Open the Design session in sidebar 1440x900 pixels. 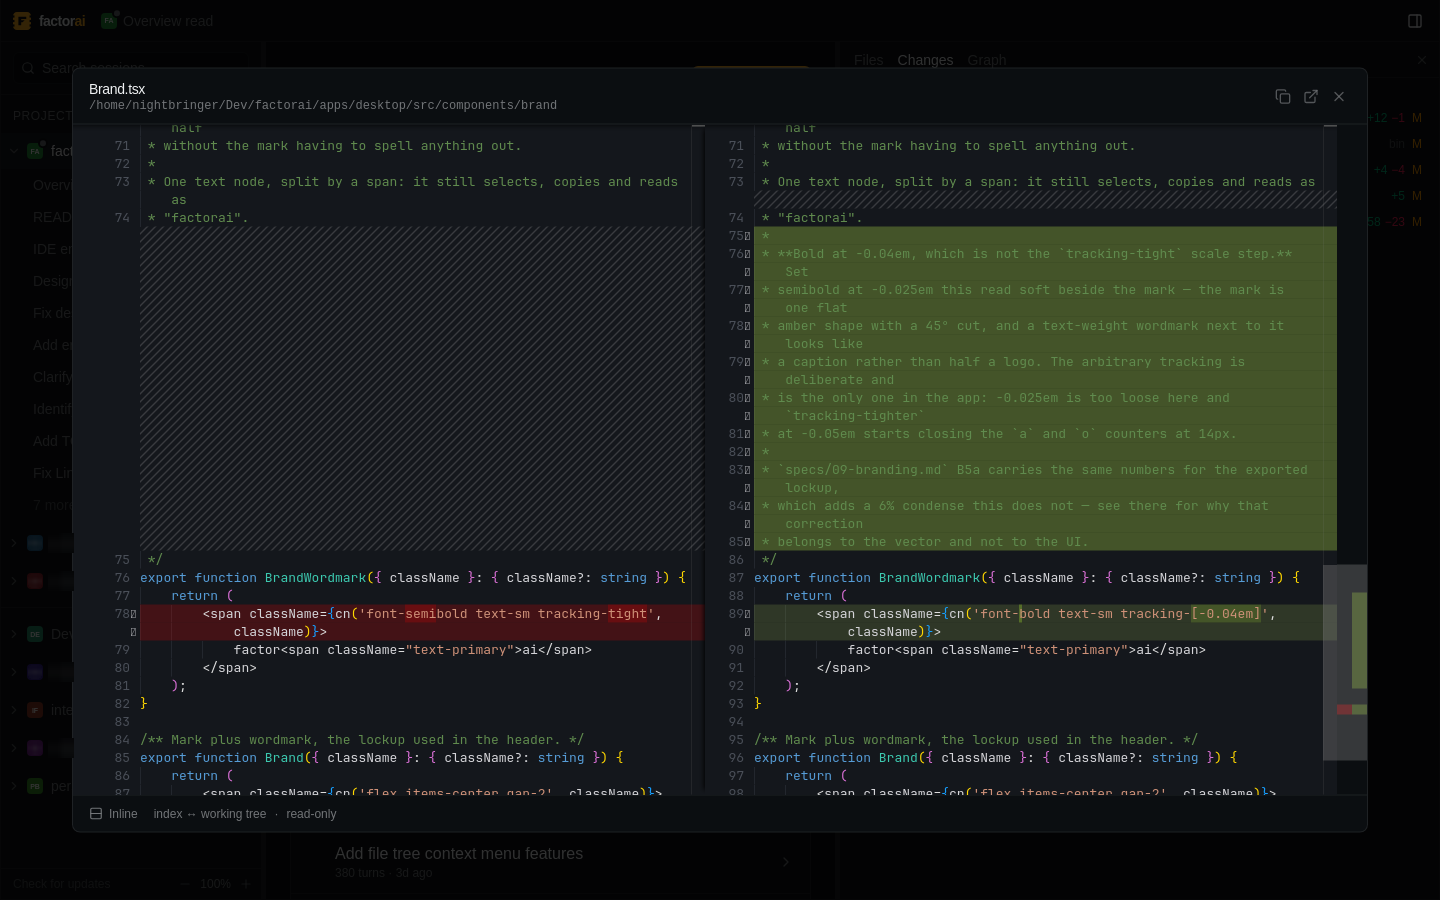tap(52, 281)
